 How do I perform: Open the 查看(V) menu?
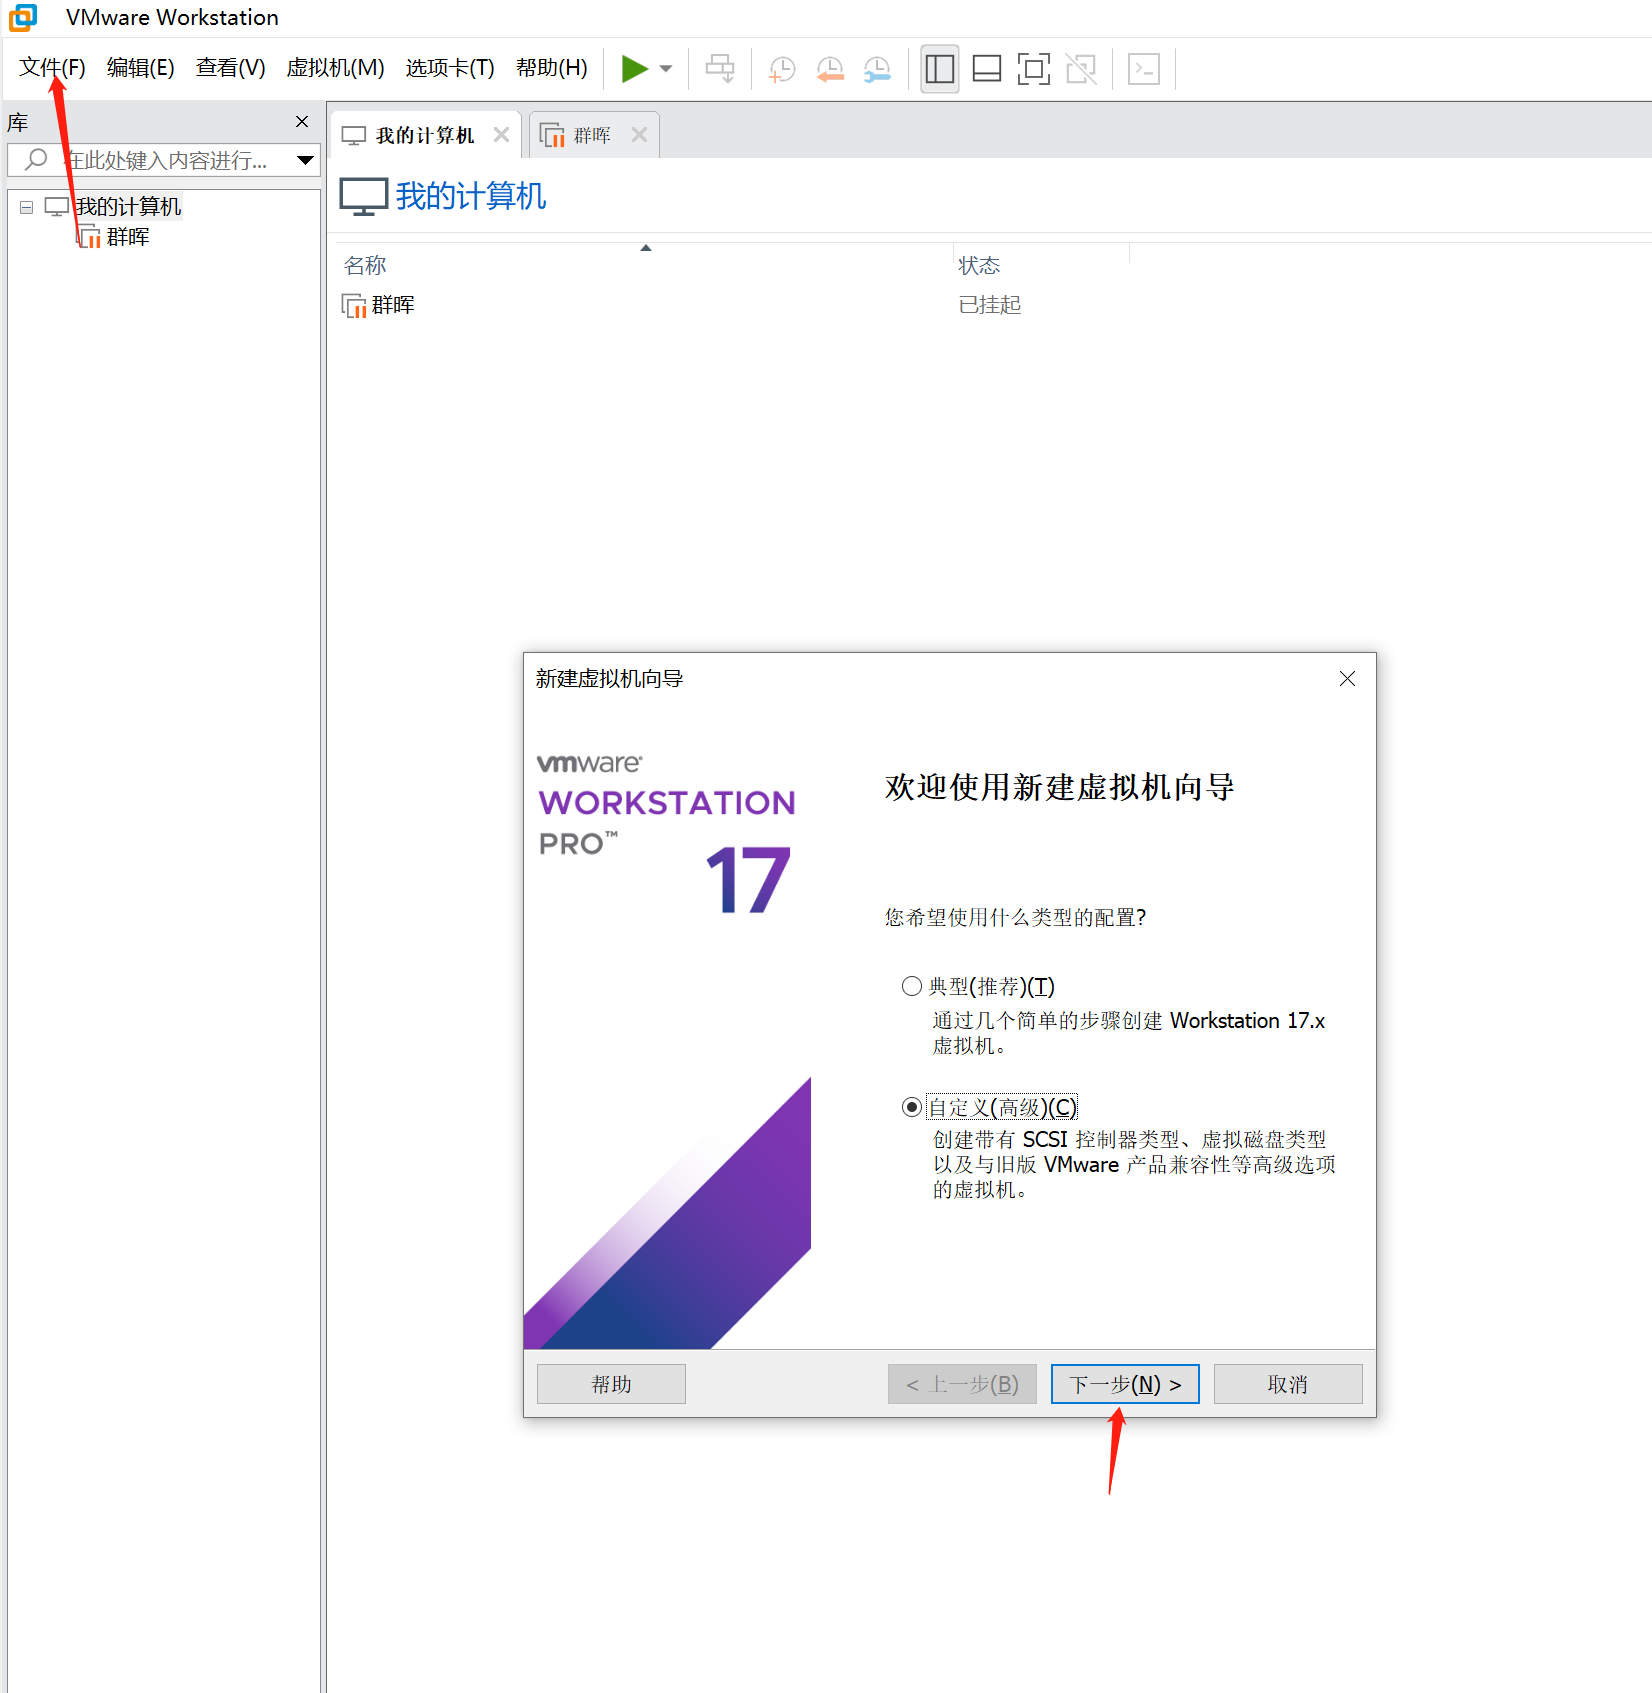(230, 68)
